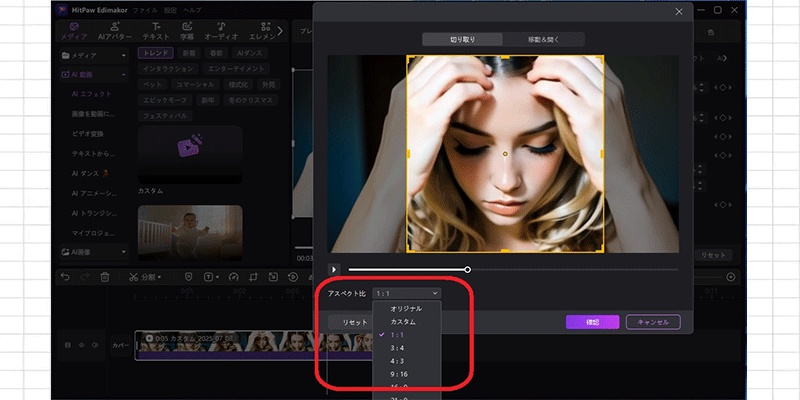Select the トレンド category tag
The height and width of the screenshot is (400, 800).
(156, 53)
